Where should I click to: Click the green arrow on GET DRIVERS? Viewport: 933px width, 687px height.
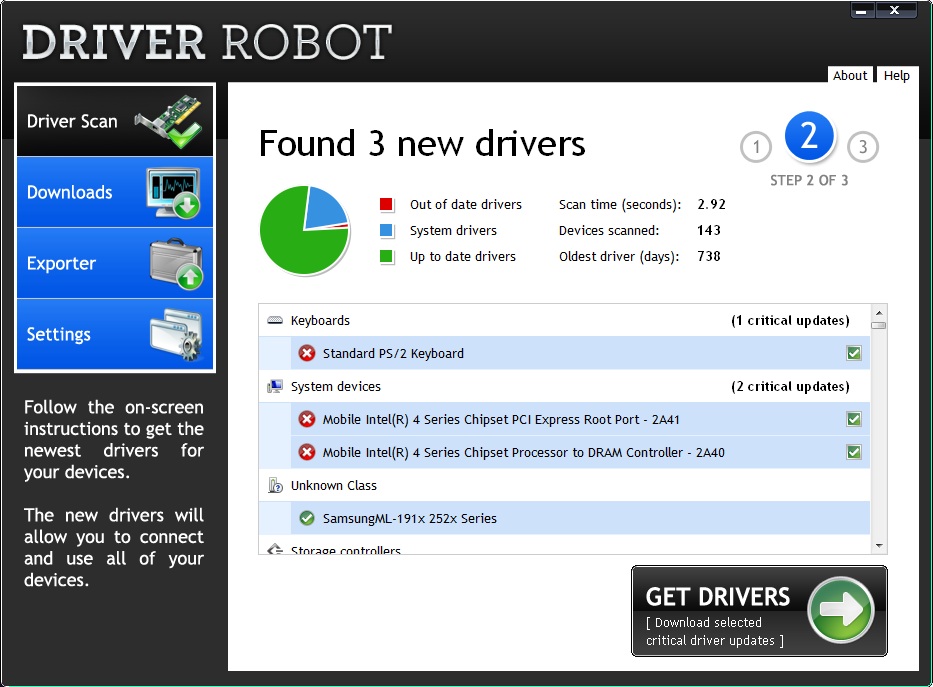click(x=841, y=610)
